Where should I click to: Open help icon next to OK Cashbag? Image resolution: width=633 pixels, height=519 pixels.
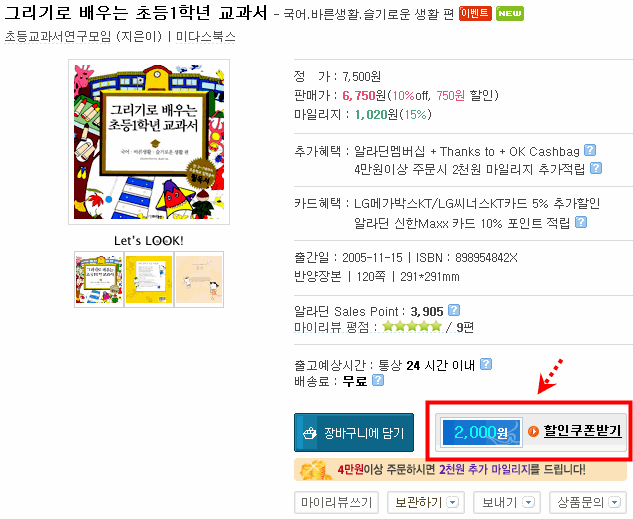[x=590, y=150]
